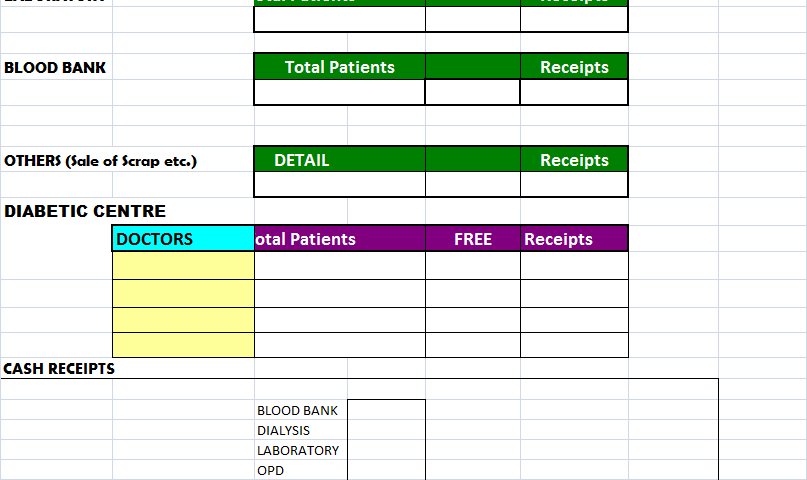Viewport: 807px width, 480px height.
Task: Click the bordered cell next to BLOOD BANK label
Action: tap(387, 410)
